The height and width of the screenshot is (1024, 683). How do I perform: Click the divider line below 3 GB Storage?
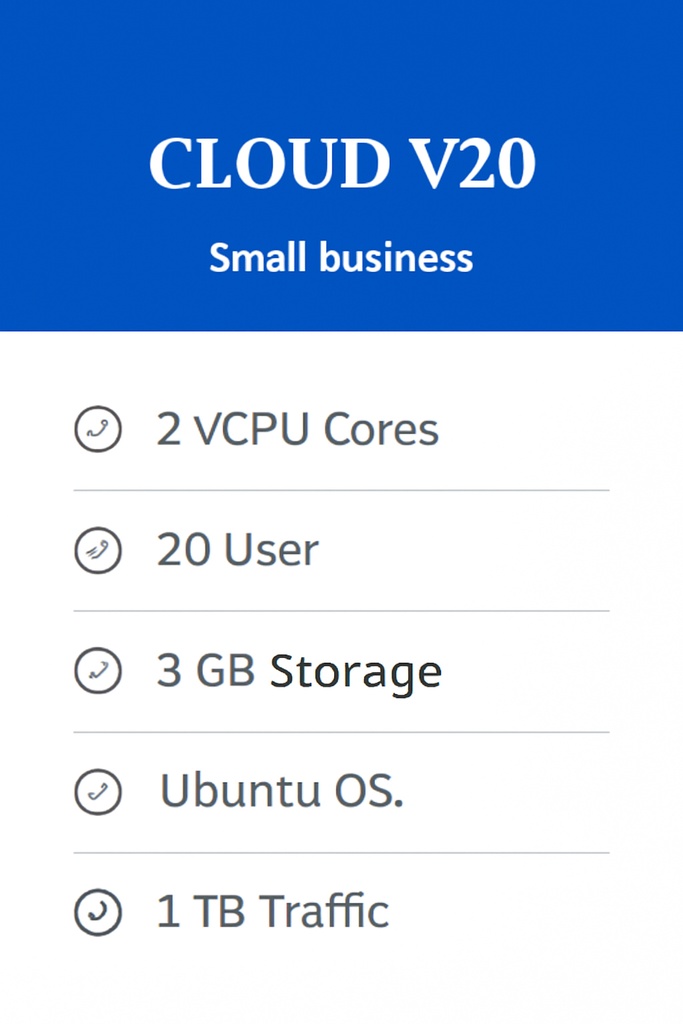[341, 732]
